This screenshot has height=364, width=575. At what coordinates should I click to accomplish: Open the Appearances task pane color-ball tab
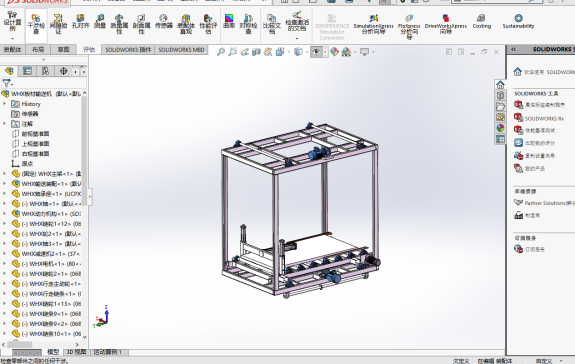coord(500,128)
